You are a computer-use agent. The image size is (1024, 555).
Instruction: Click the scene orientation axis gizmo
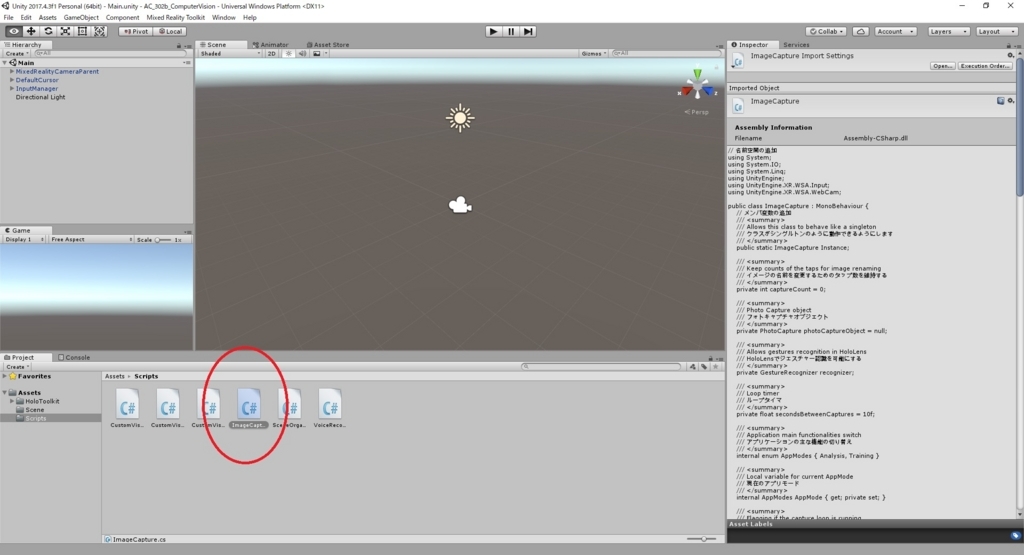tap(697, 85)
